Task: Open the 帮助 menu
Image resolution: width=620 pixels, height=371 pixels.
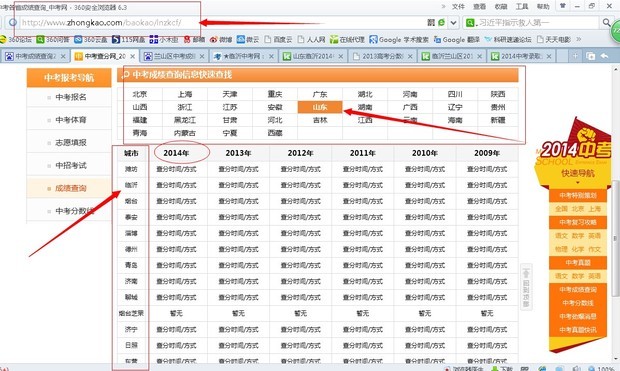Action: pyautogui.click(x=543, y=6)
